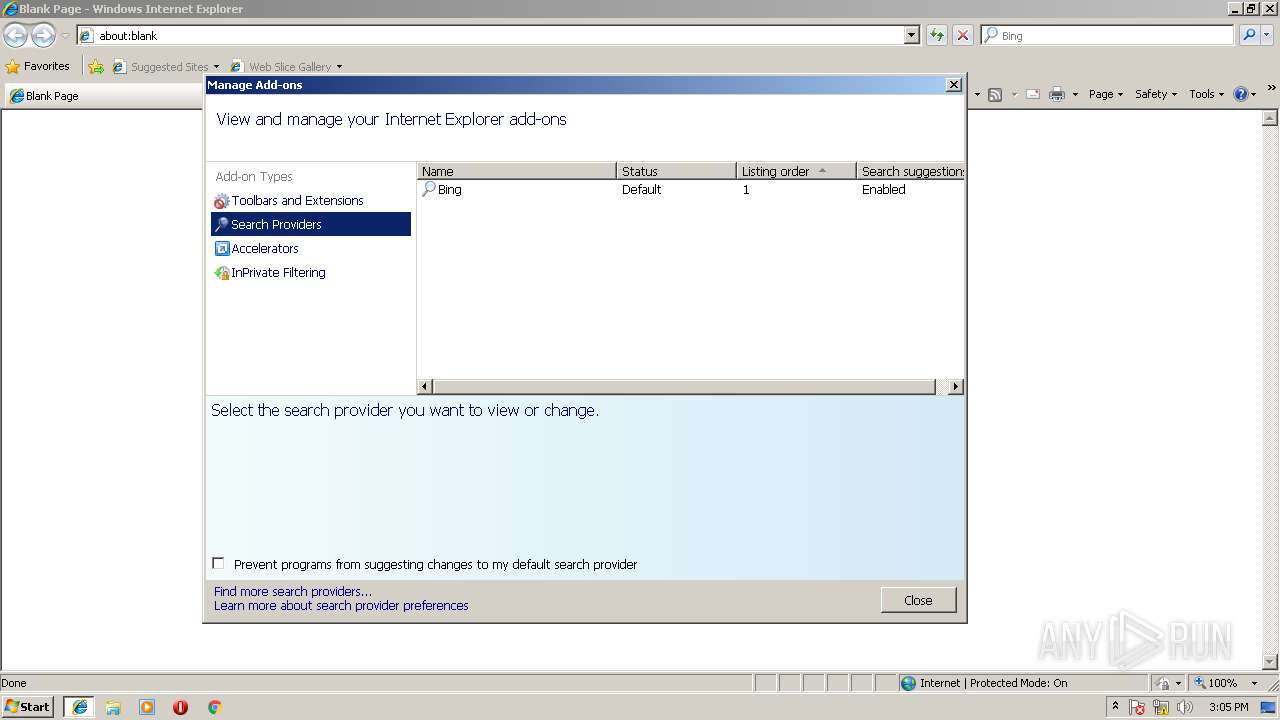Click the RSS feeds icon
This screenshot has width=1280, height=720.
tap(995, 94)
